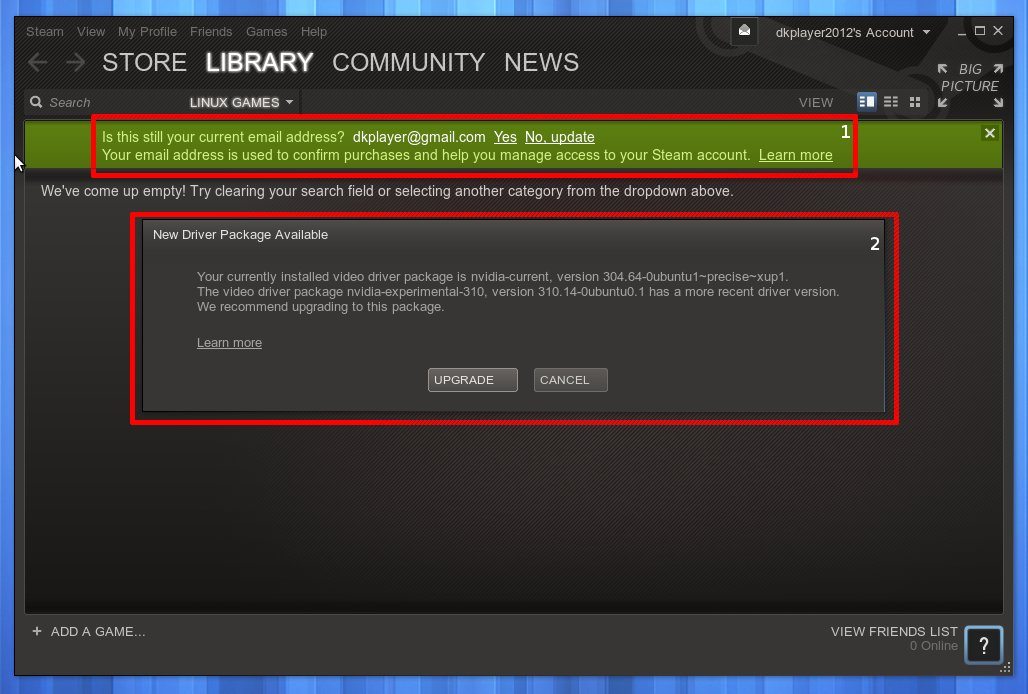The width and height of the screenshot is (1028, 694).
Task: Confirm email with the Yes link
Action: pyautogui.click(x=505, y=137)
